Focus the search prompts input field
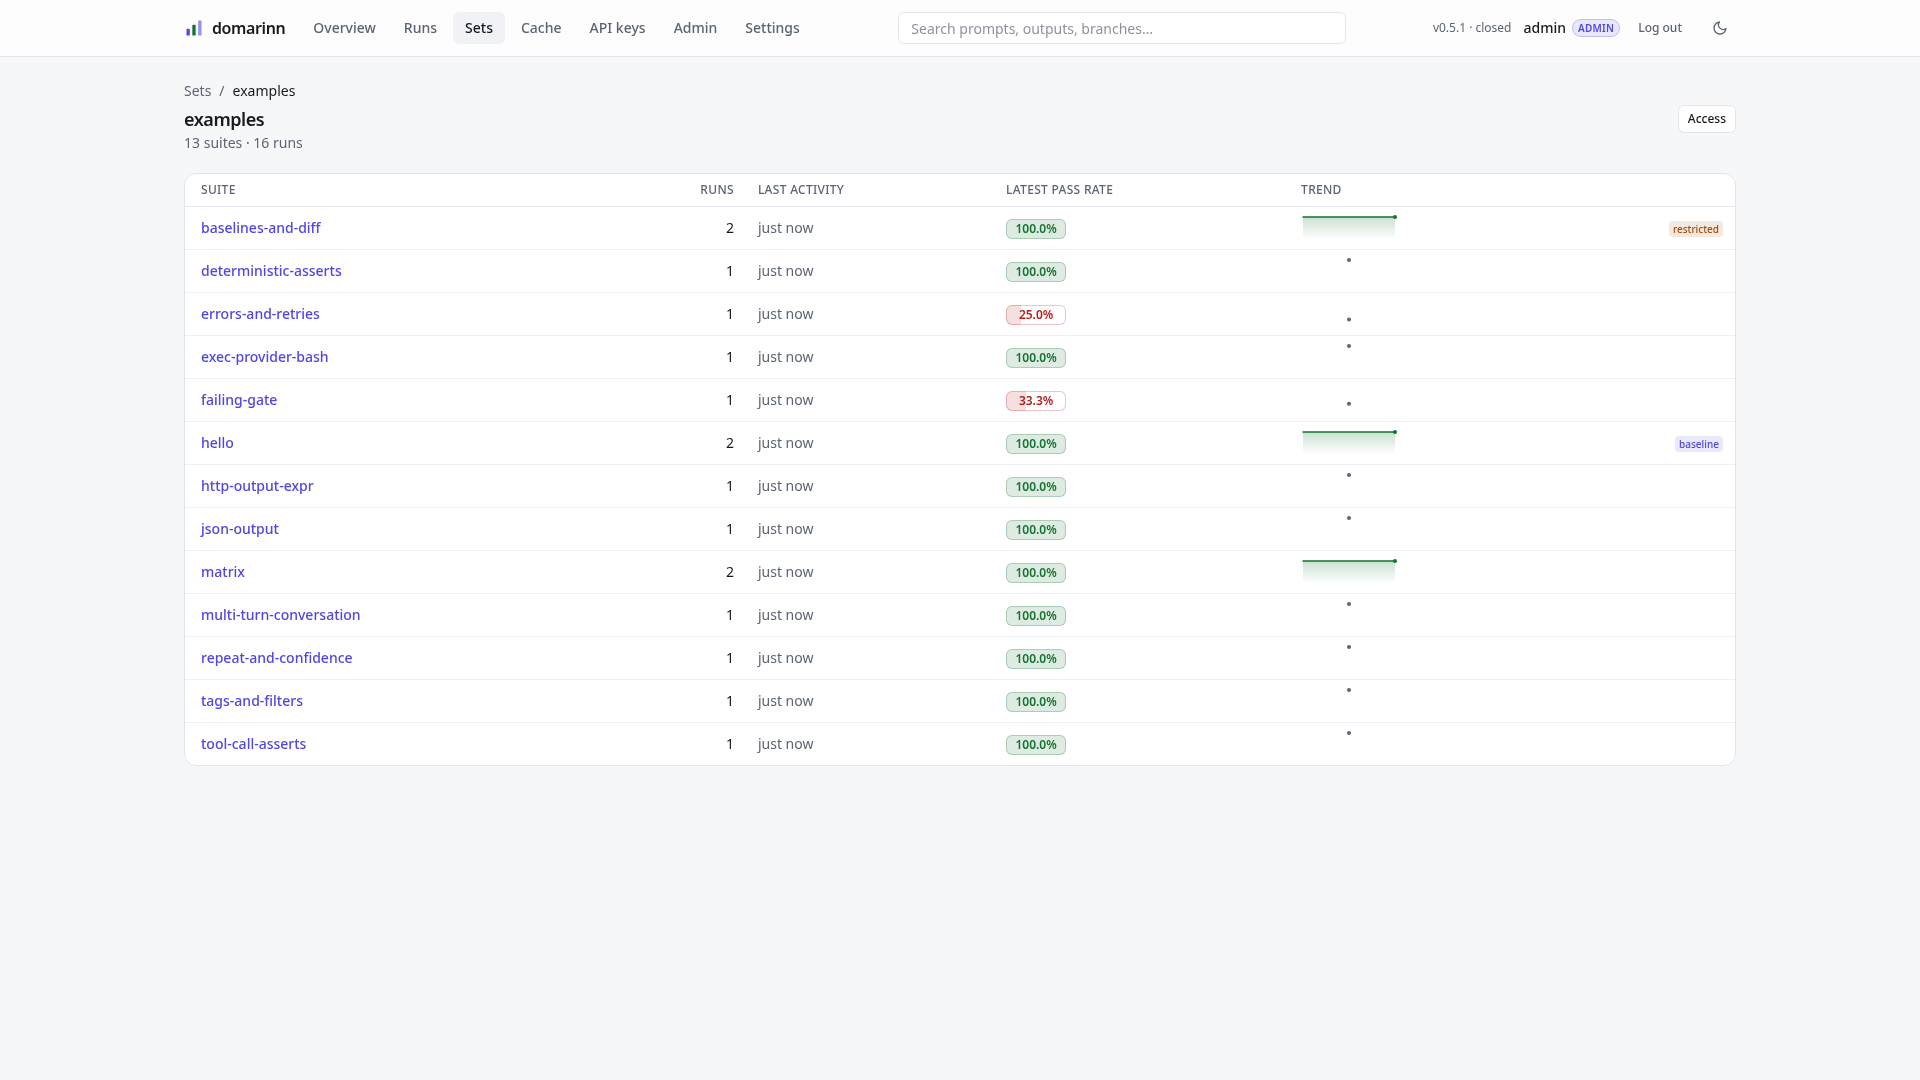Image resolution: width=1920 pixels, height=1080 pixels. [1122, 28]
